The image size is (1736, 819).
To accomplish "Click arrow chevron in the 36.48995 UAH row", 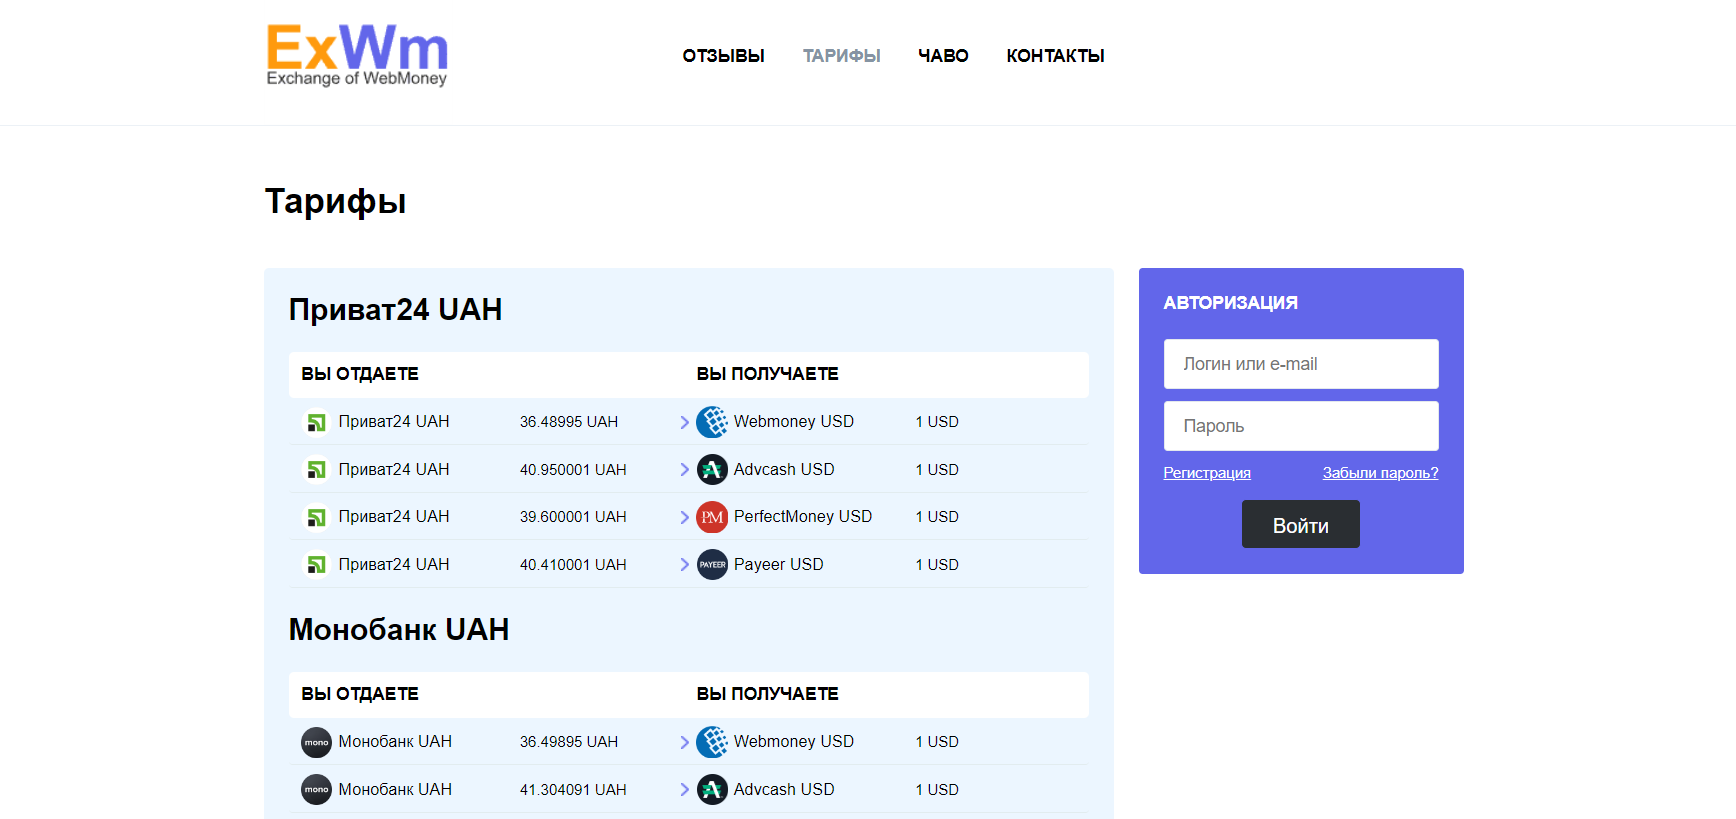I will (684, 422).
